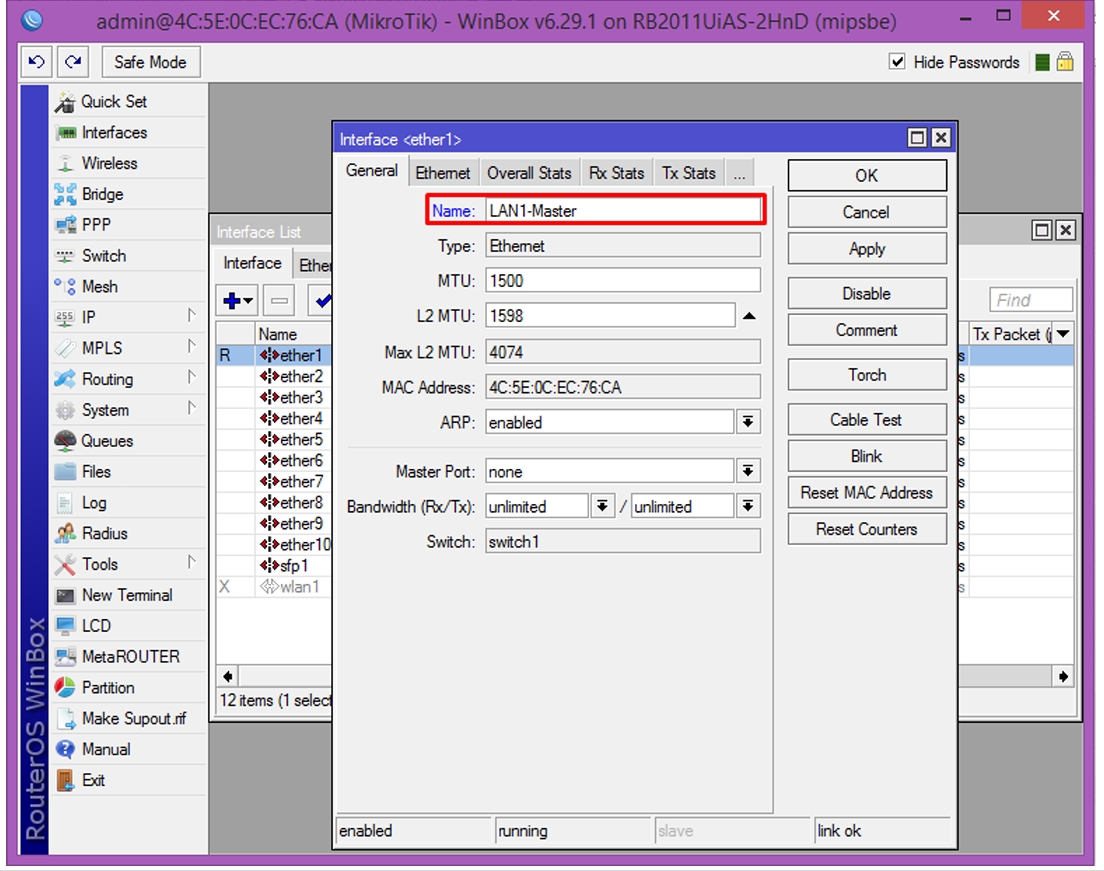Click the Name input field
The image size is (1104, 871).
click(622, 211)
